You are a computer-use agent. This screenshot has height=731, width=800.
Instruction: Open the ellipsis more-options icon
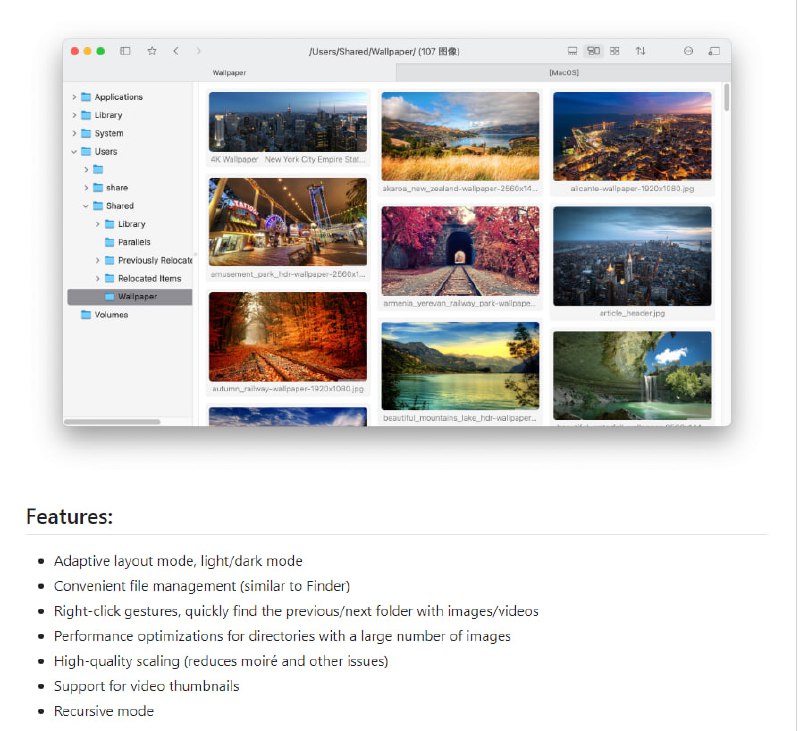688,51
